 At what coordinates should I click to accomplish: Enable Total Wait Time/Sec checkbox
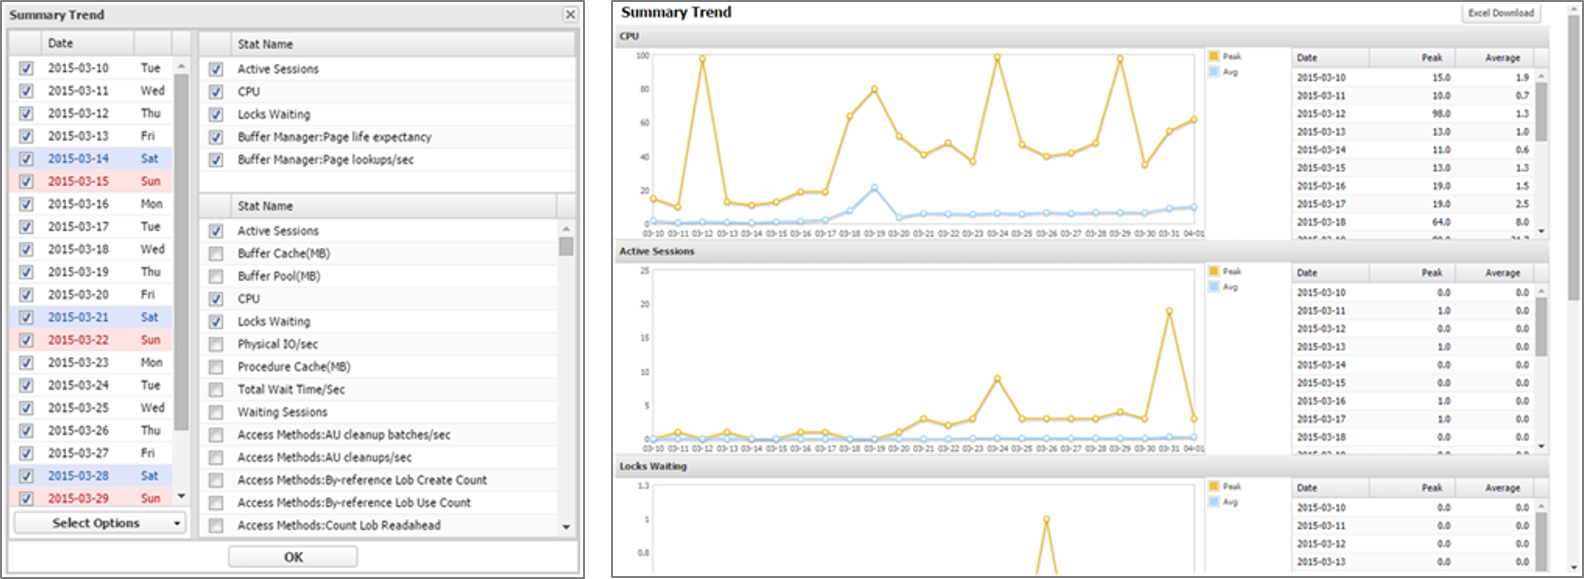tap(216, 390)
